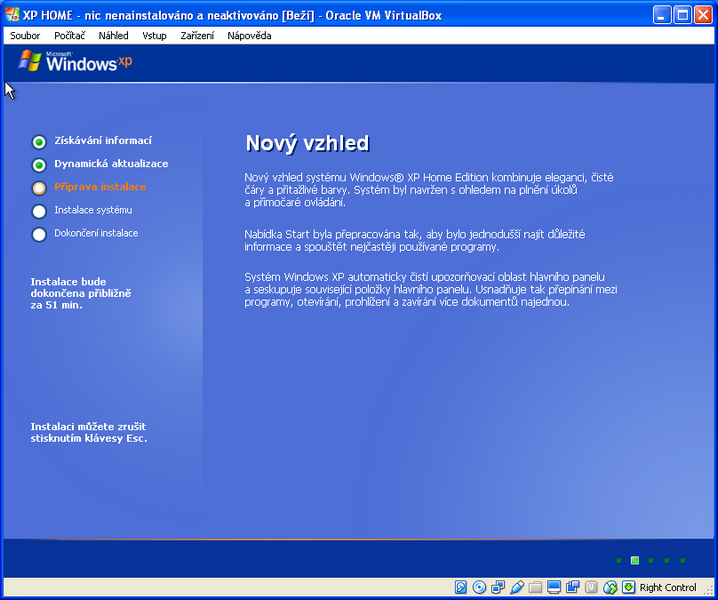
Task: Open the Počítač menu
Action: coord(69,36)
